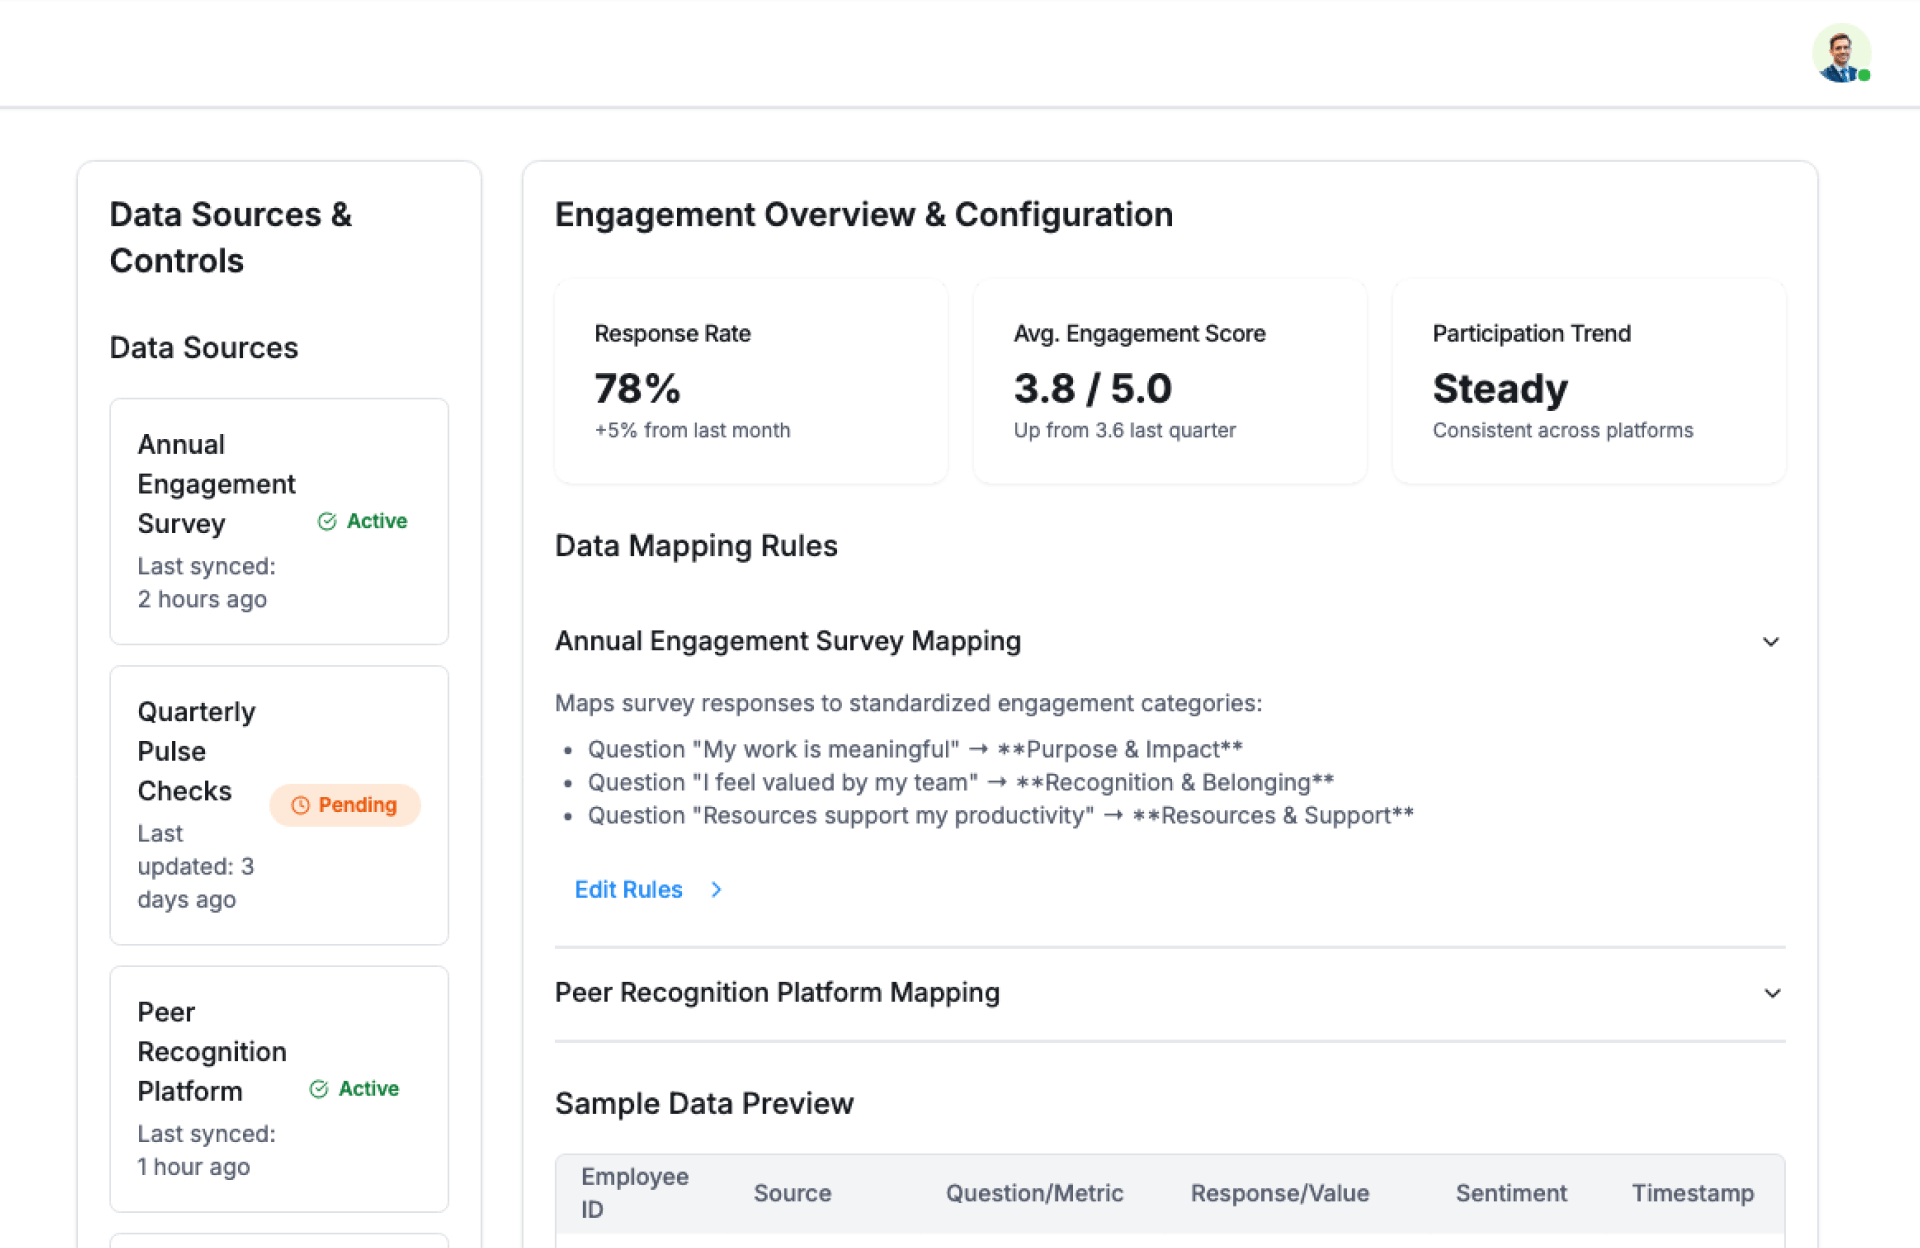1920x1248 pixels.
Task: Click the Pending clock icon on Quarterly Pulse Checks
Action: click(300, 805)
